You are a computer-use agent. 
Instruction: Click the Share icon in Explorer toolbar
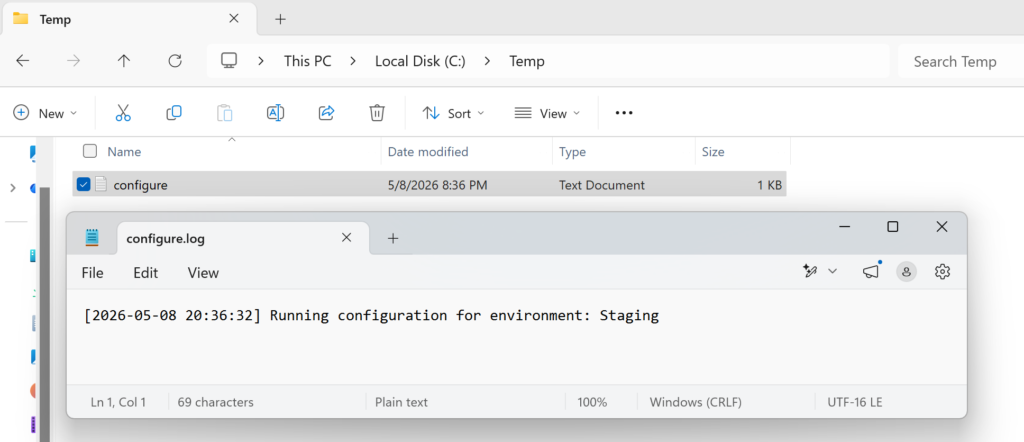pyautogui.click(x=326, y=113)
